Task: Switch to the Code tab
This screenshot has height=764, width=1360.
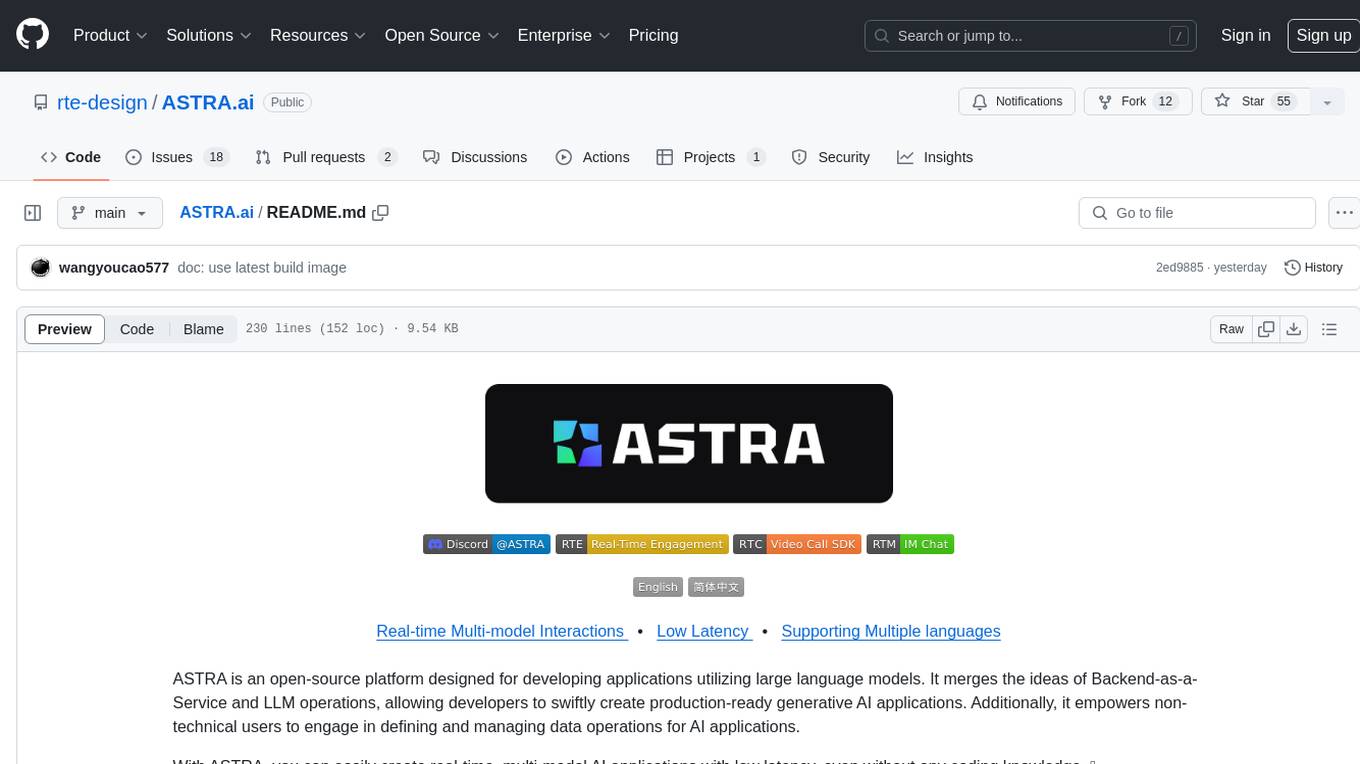Action: [x=70, y=157]
